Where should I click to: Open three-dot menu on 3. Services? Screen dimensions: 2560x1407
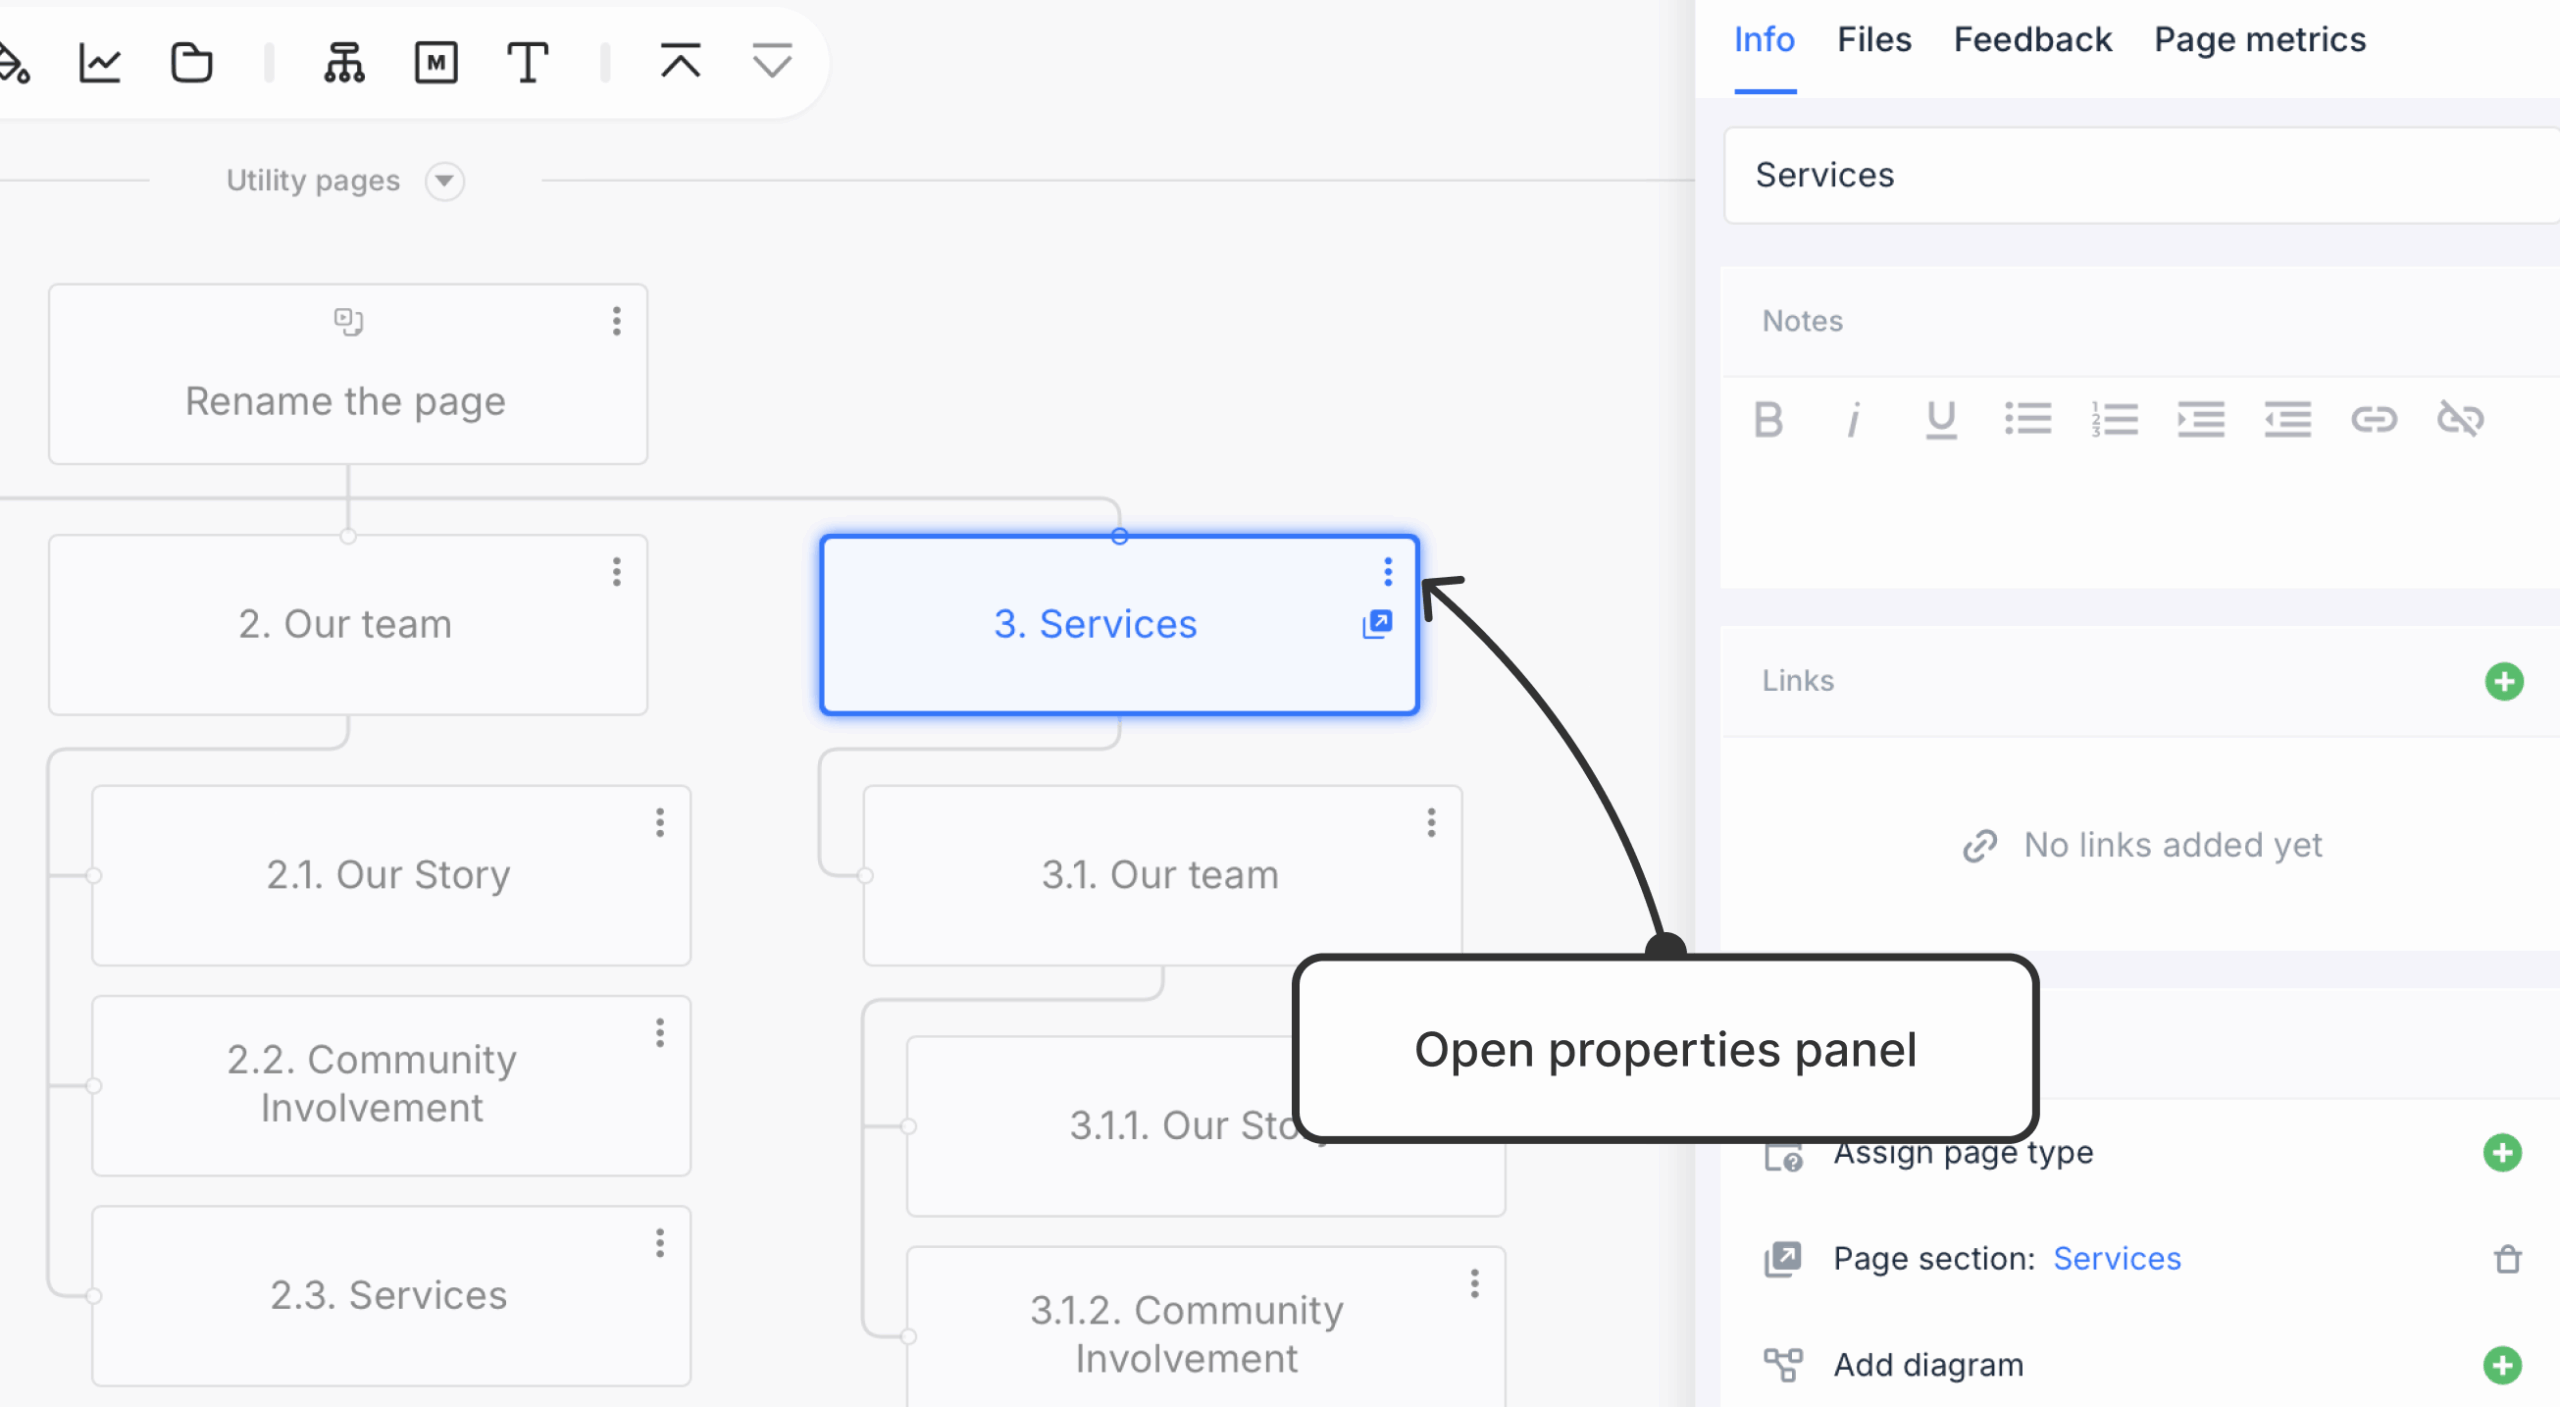(1388, 572)
